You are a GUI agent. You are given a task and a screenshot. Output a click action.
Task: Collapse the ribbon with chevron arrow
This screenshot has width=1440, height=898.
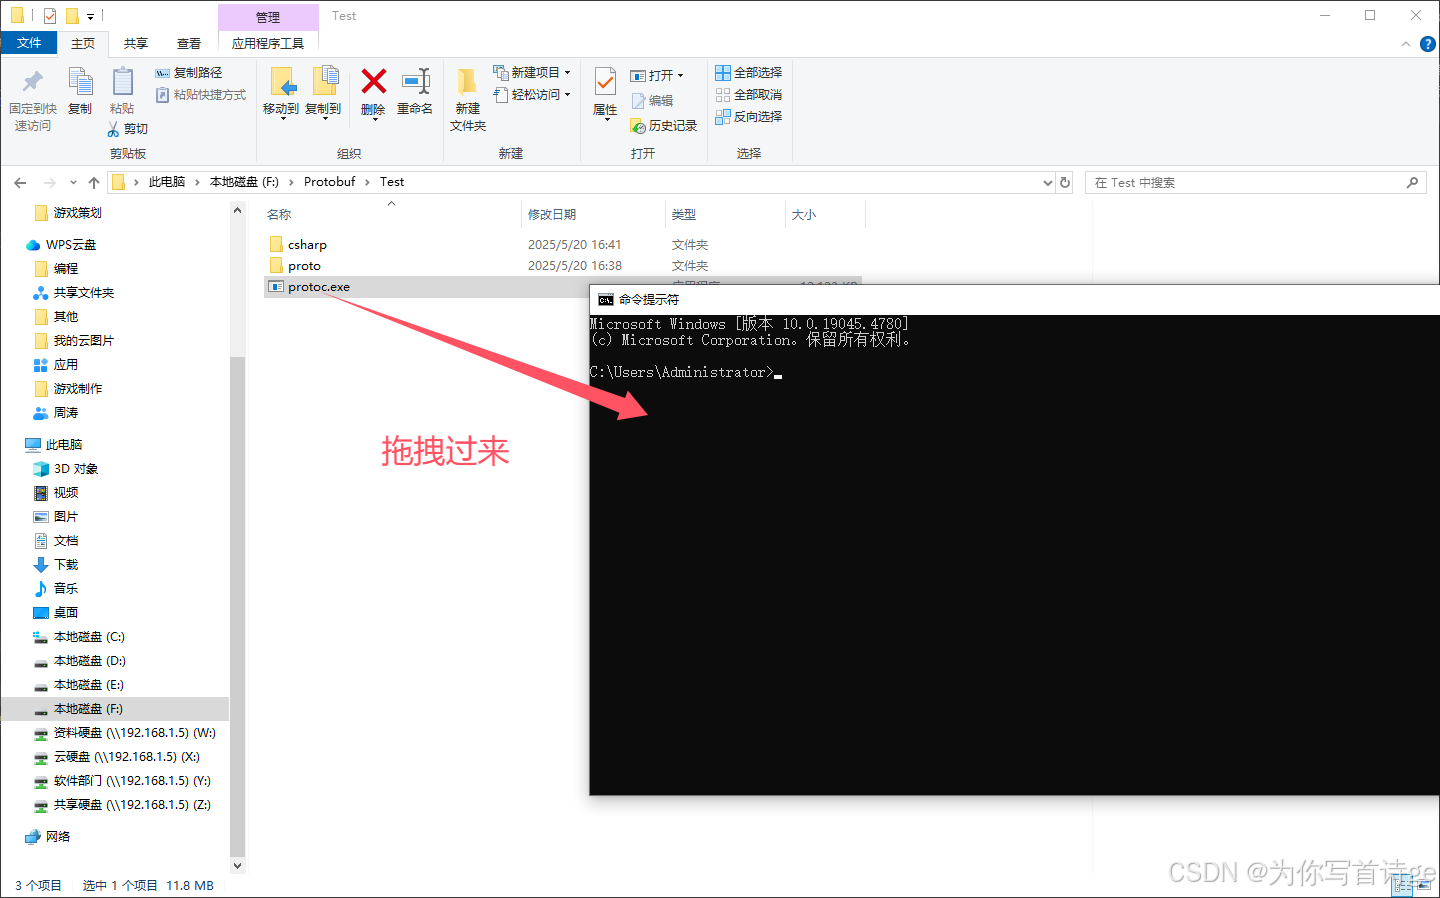pos(1406,44)
